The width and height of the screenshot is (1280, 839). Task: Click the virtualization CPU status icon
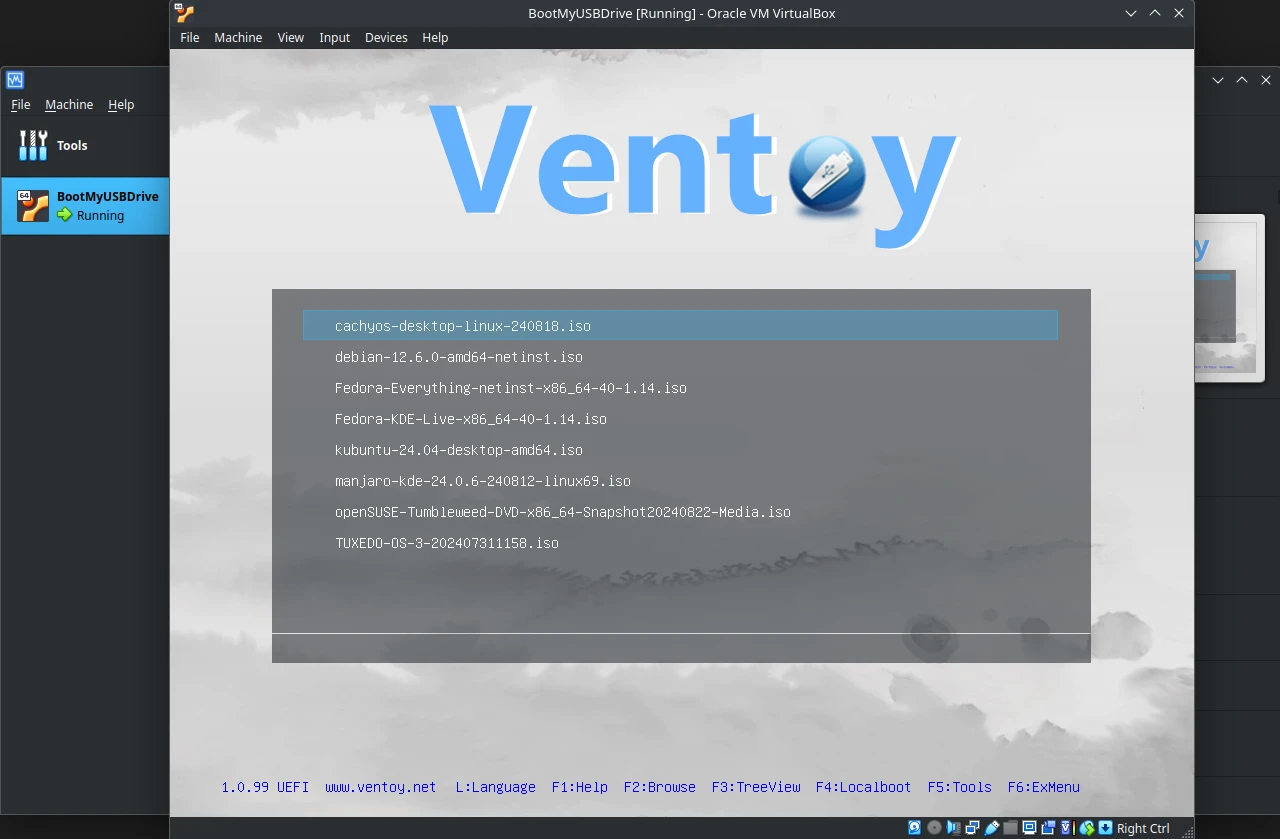pyautogui.click(x=1068, y=828)
